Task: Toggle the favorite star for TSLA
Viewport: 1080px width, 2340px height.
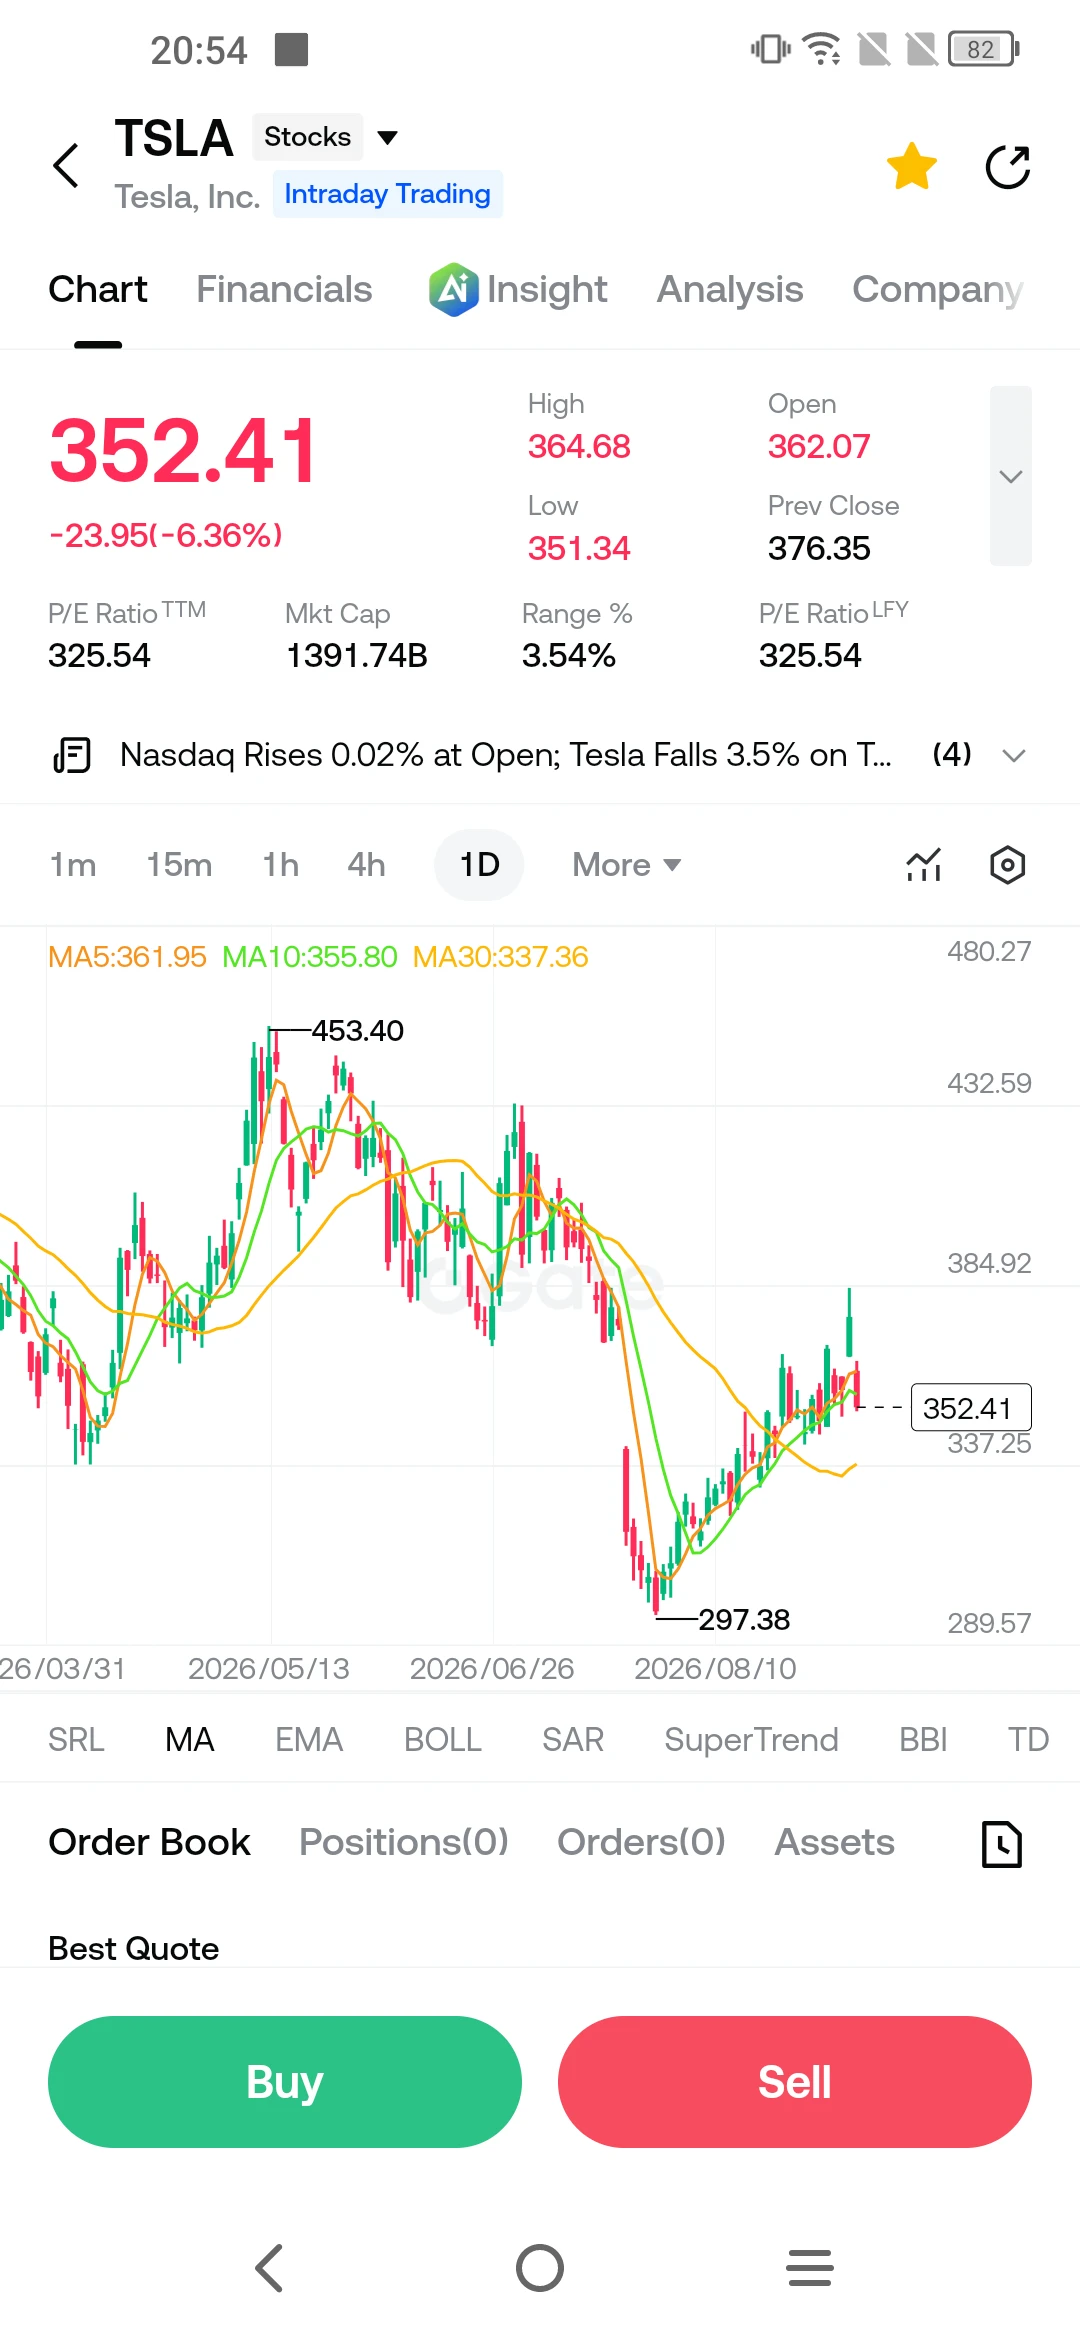Action: tap(912, 166)
